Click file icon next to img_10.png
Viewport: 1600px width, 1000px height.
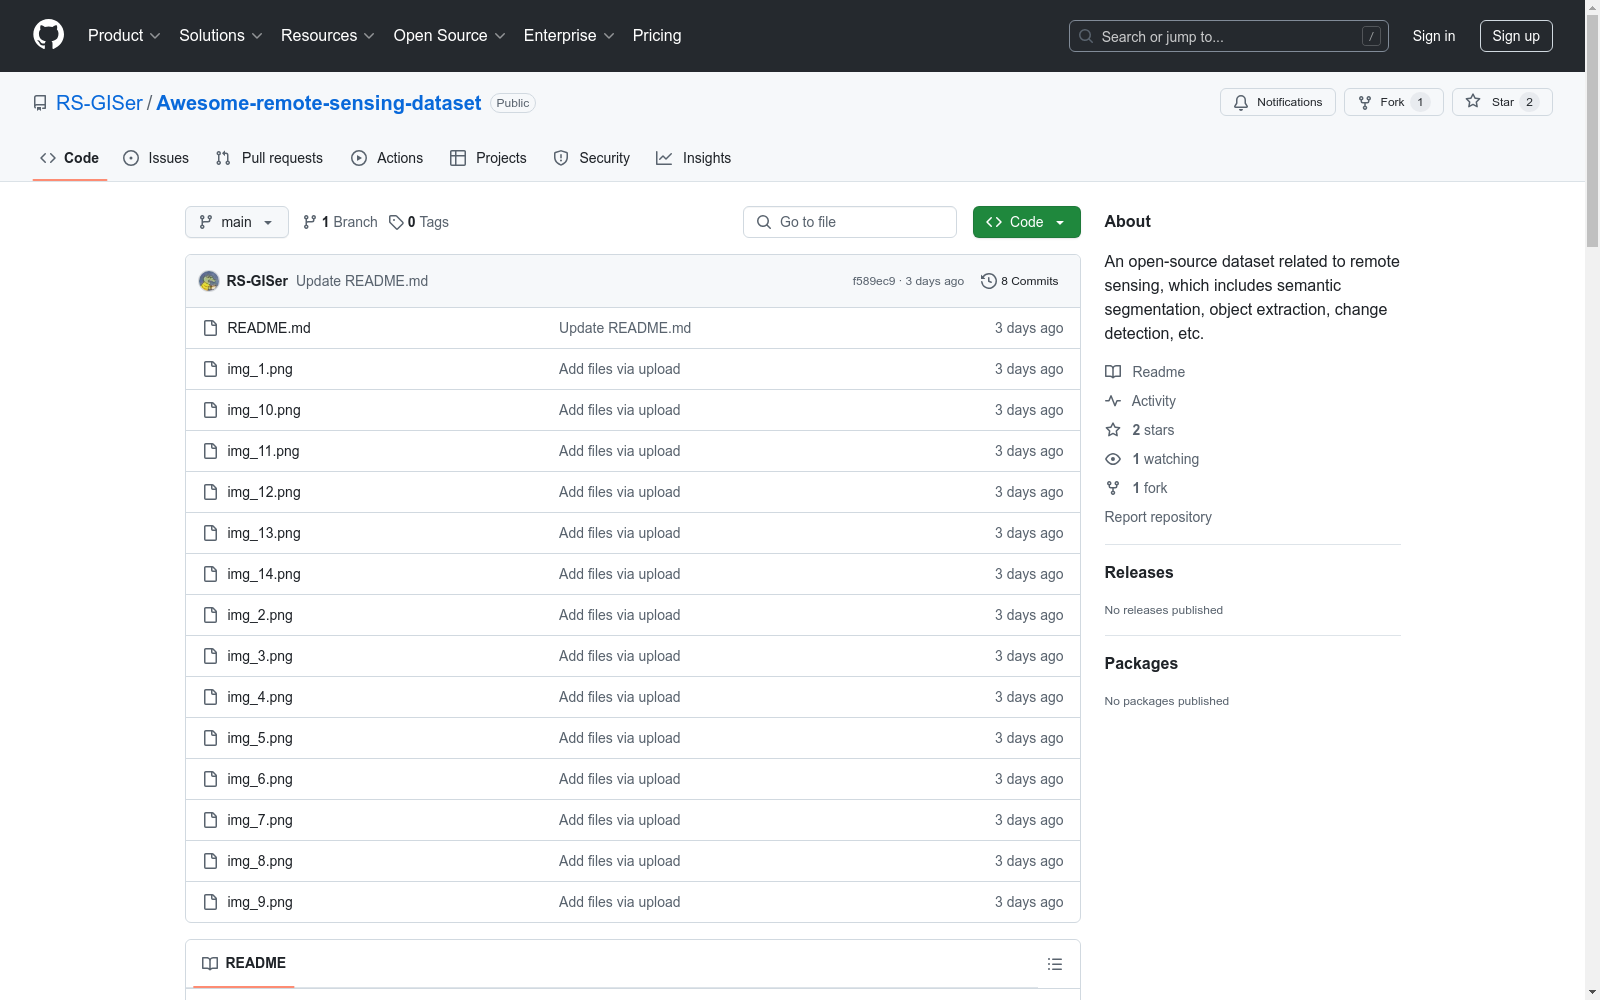point(210,410)
